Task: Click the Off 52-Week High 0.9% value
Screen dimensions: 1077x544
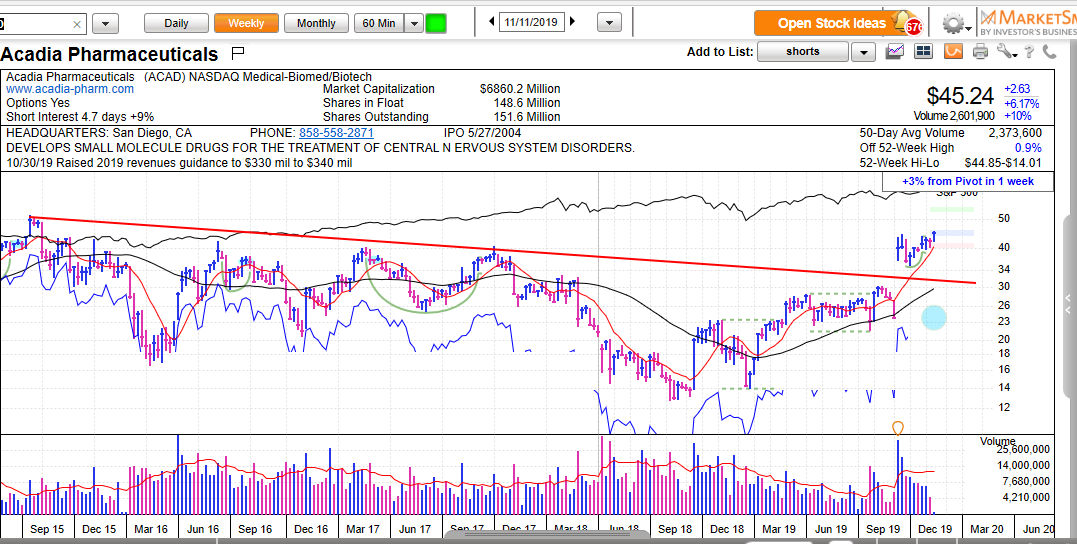Action: [x=1028, y=148]
